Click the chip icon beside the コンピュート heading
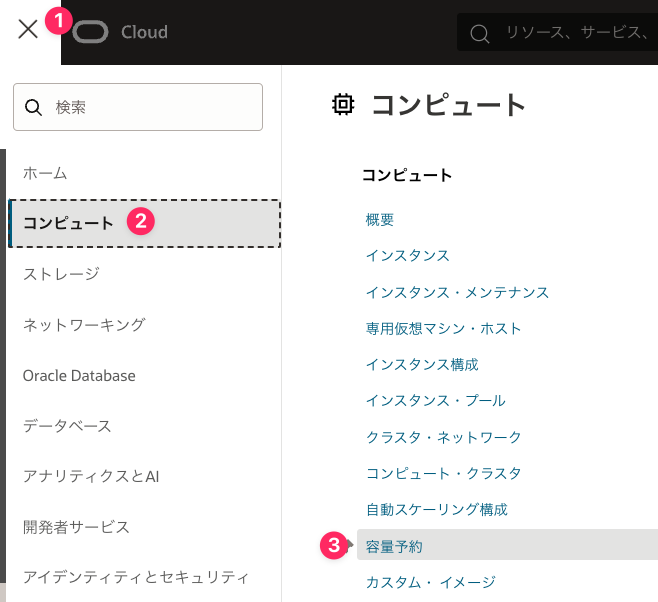This screenshot has height=602, width=658. tap(343, 104)
